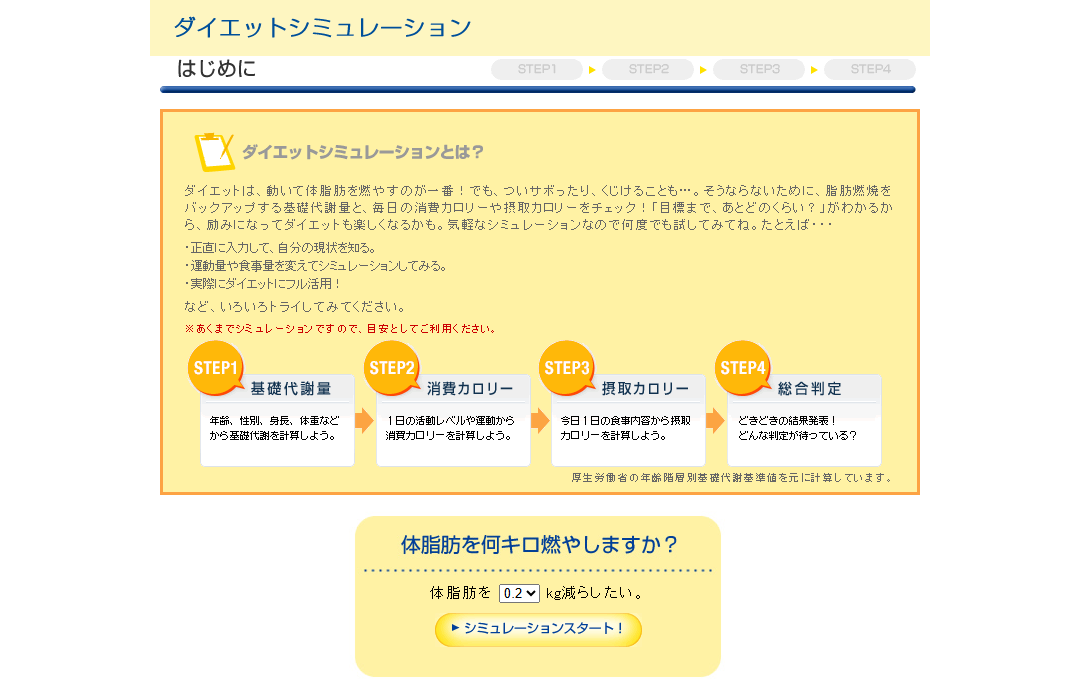Click the orange STEP3 badge
This screenshot has height=681, width=1092.
tap(567, 368)
